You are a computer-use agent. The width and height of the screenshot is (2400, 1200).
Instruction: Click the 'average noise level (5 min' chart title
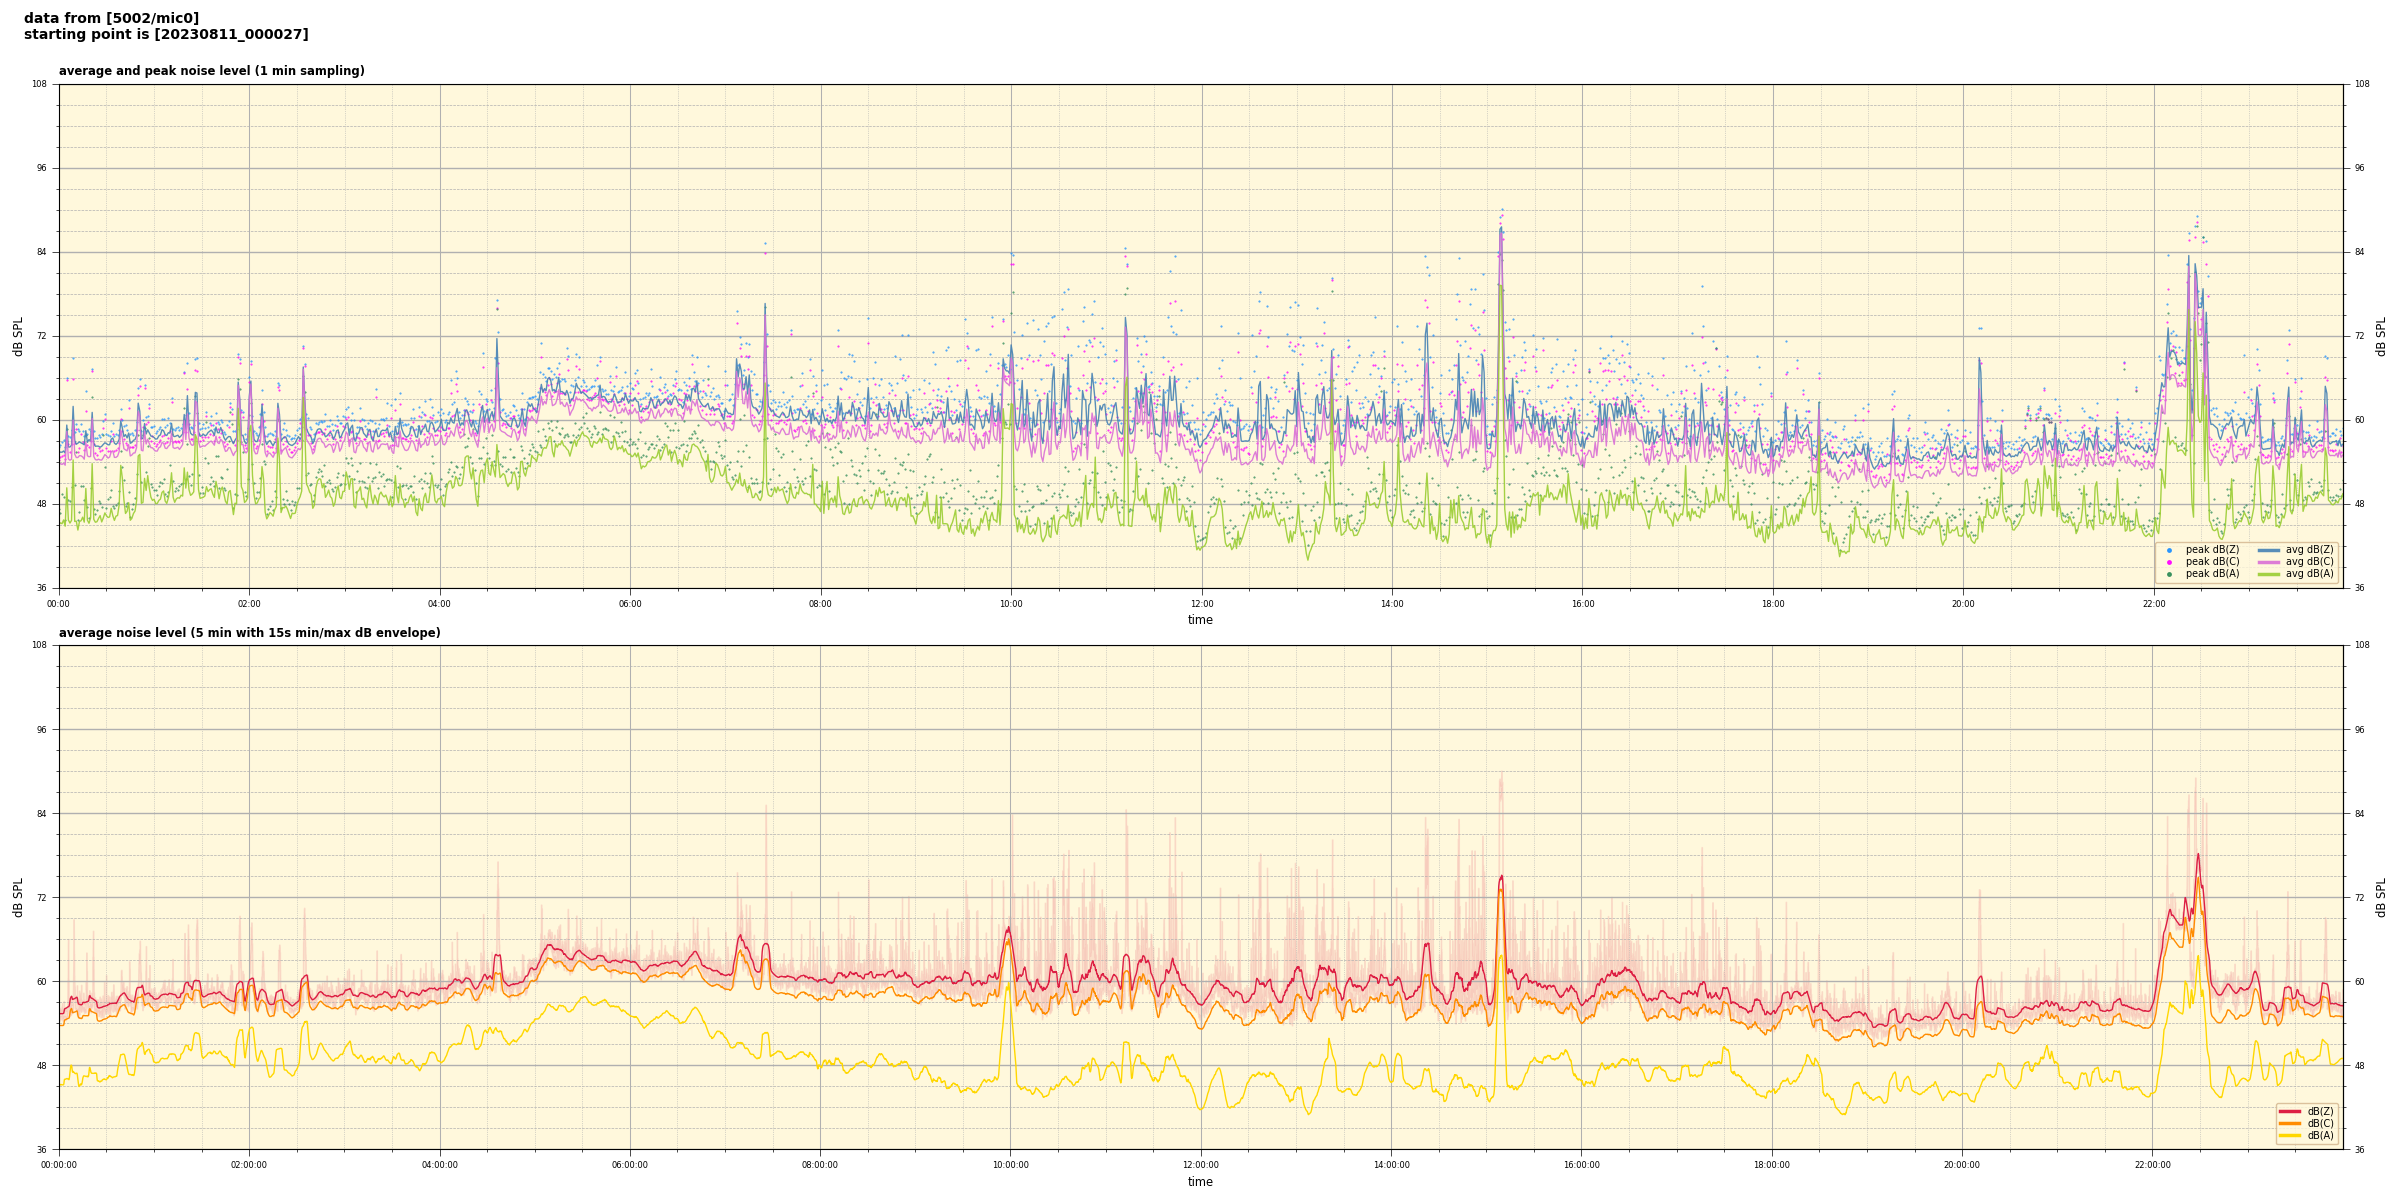249,633
